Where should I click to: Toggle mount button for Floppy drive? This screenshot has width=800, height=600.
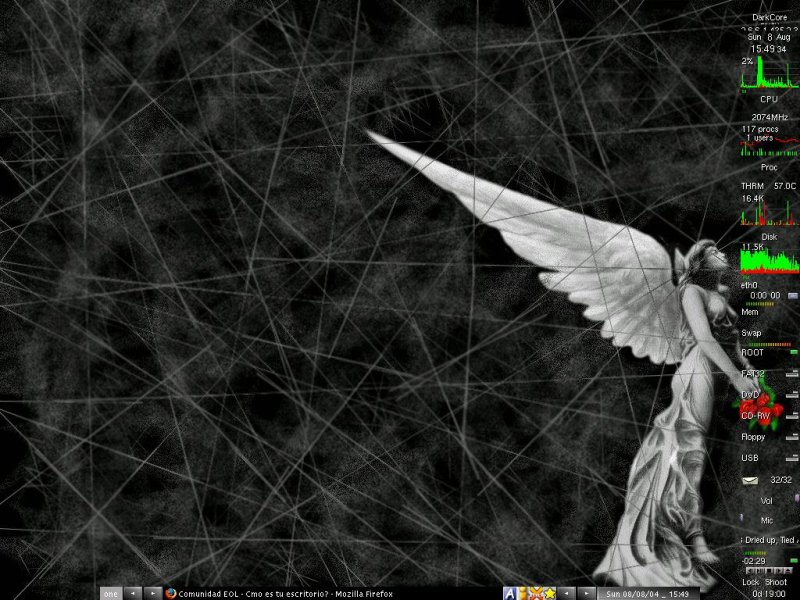[793, 437]
